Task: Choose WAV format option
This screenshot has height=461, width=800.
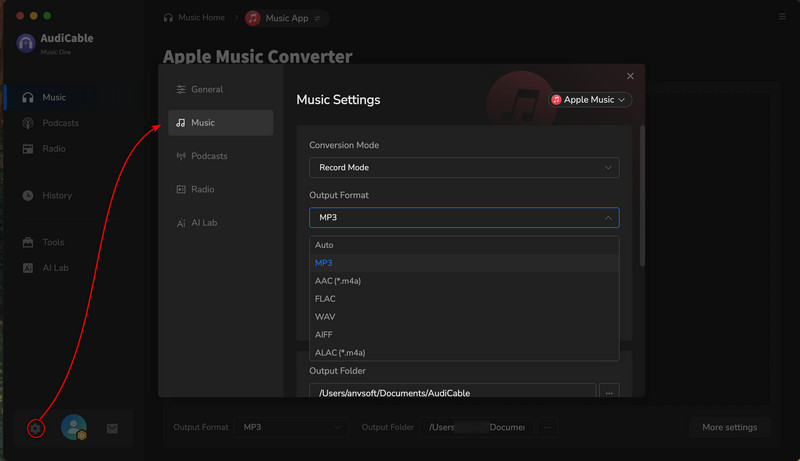Action: 464,317
